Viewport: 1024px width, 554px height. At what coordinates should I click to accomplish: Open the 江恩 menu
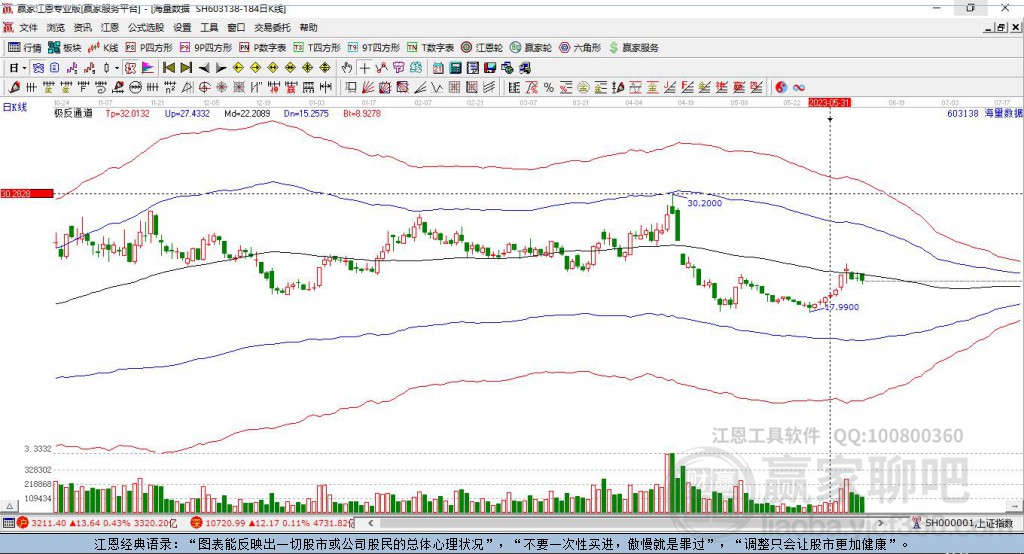pyautogui.click(x=110, y=27)
